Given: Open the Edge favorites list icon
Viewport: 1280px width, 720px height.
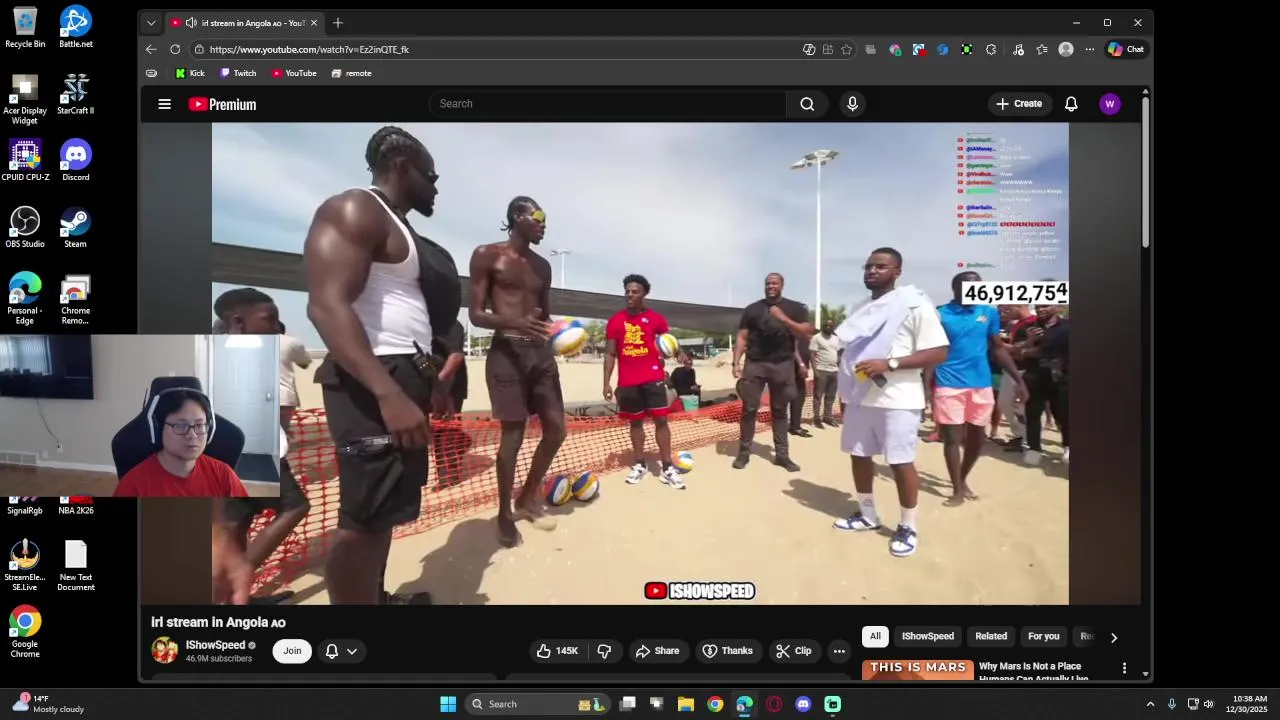Looking at the screenshot, I should coord(1042,49).
